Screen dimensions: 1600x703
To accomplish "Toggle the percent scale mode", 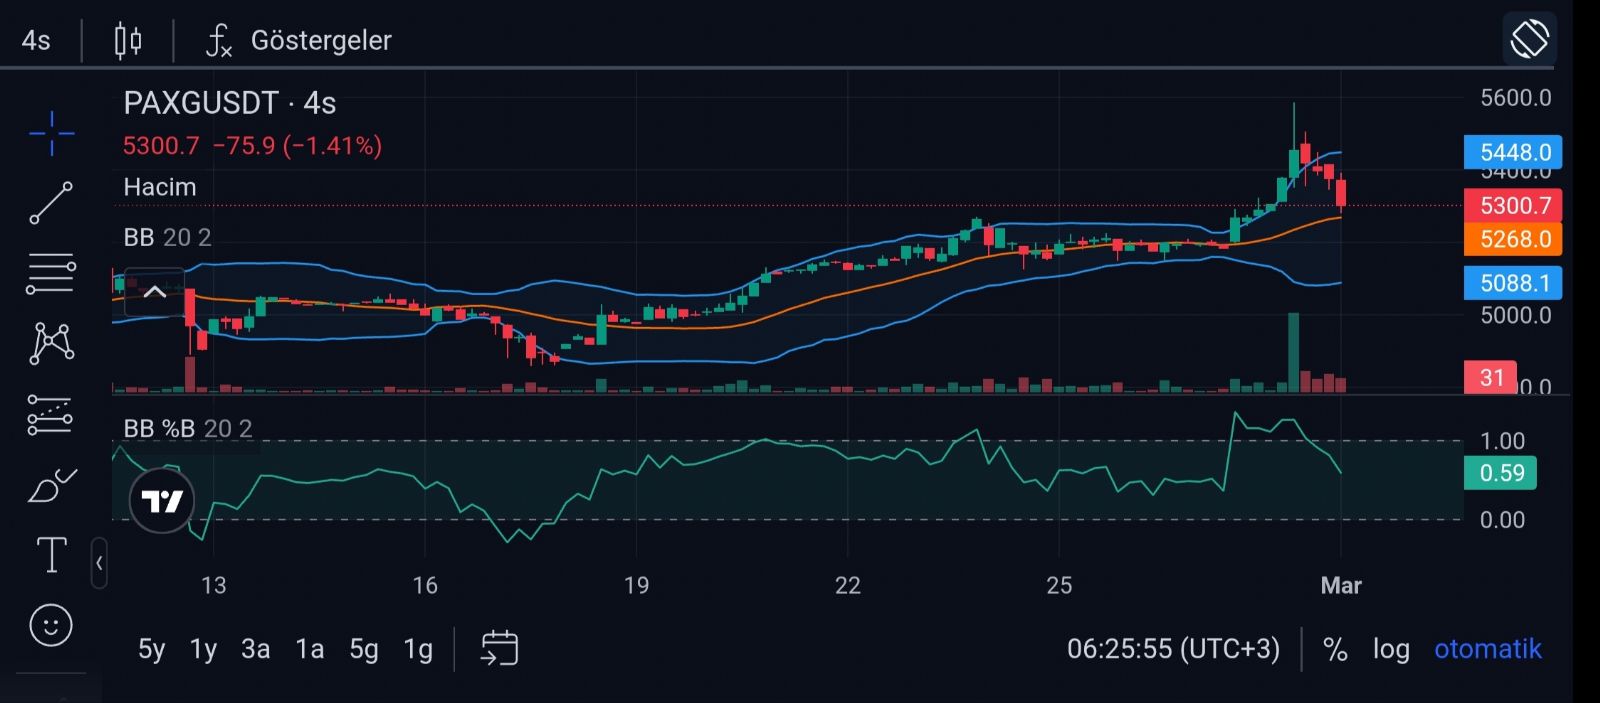I will [1335, 649].
